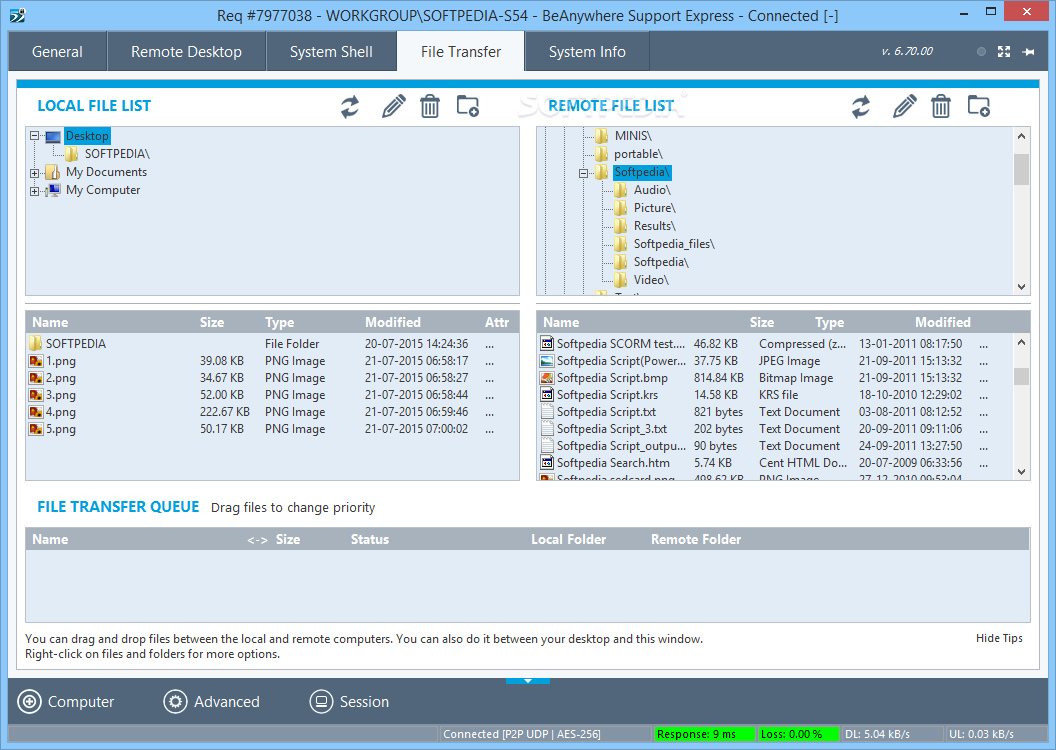Refresh the local file list
Screen dimensions: 1056x750
click(350, 106)
